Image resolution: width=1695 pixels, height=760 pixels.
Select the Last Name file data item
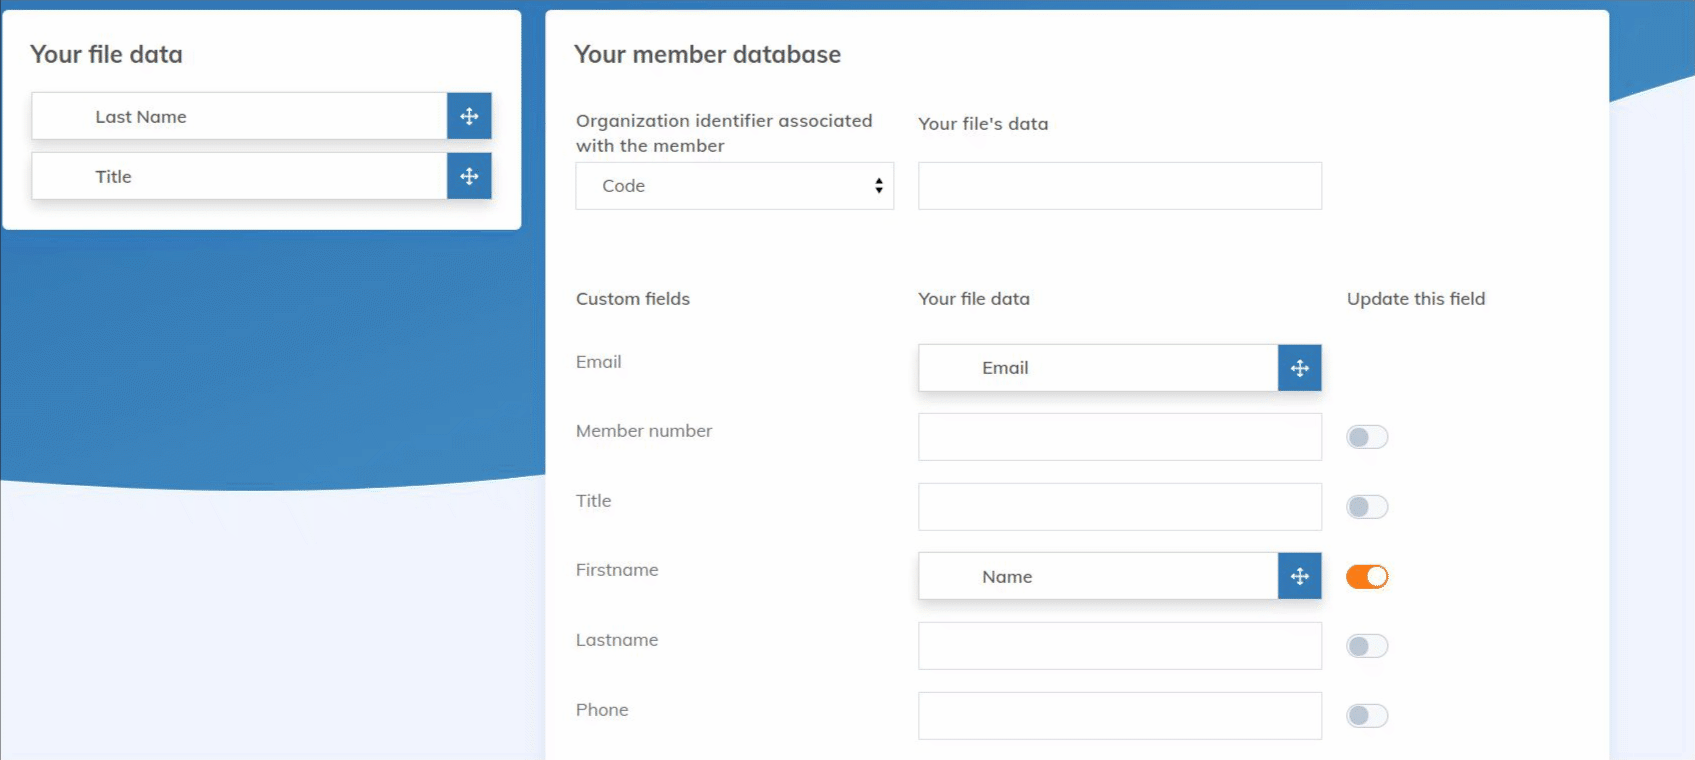coord(240,116)
